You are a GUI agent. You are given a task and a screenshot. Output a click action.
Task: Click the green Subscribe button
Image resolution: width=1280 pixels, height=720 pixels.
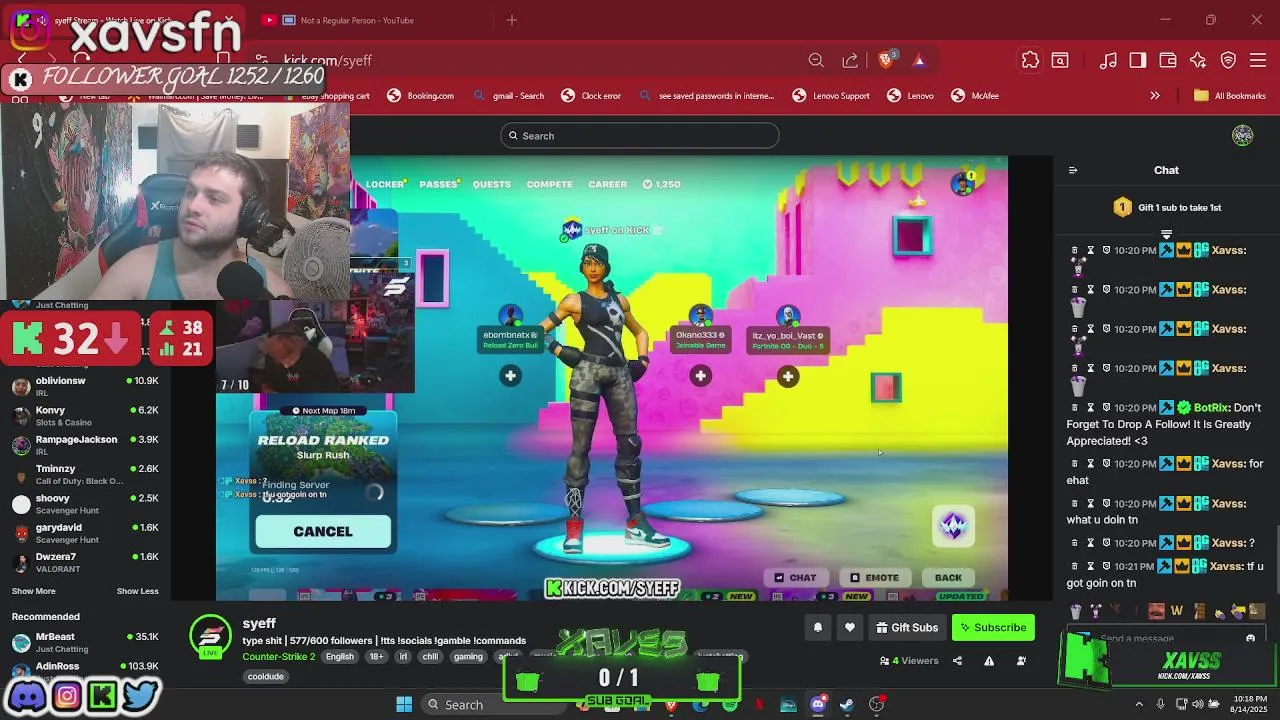tap(993, 628)
